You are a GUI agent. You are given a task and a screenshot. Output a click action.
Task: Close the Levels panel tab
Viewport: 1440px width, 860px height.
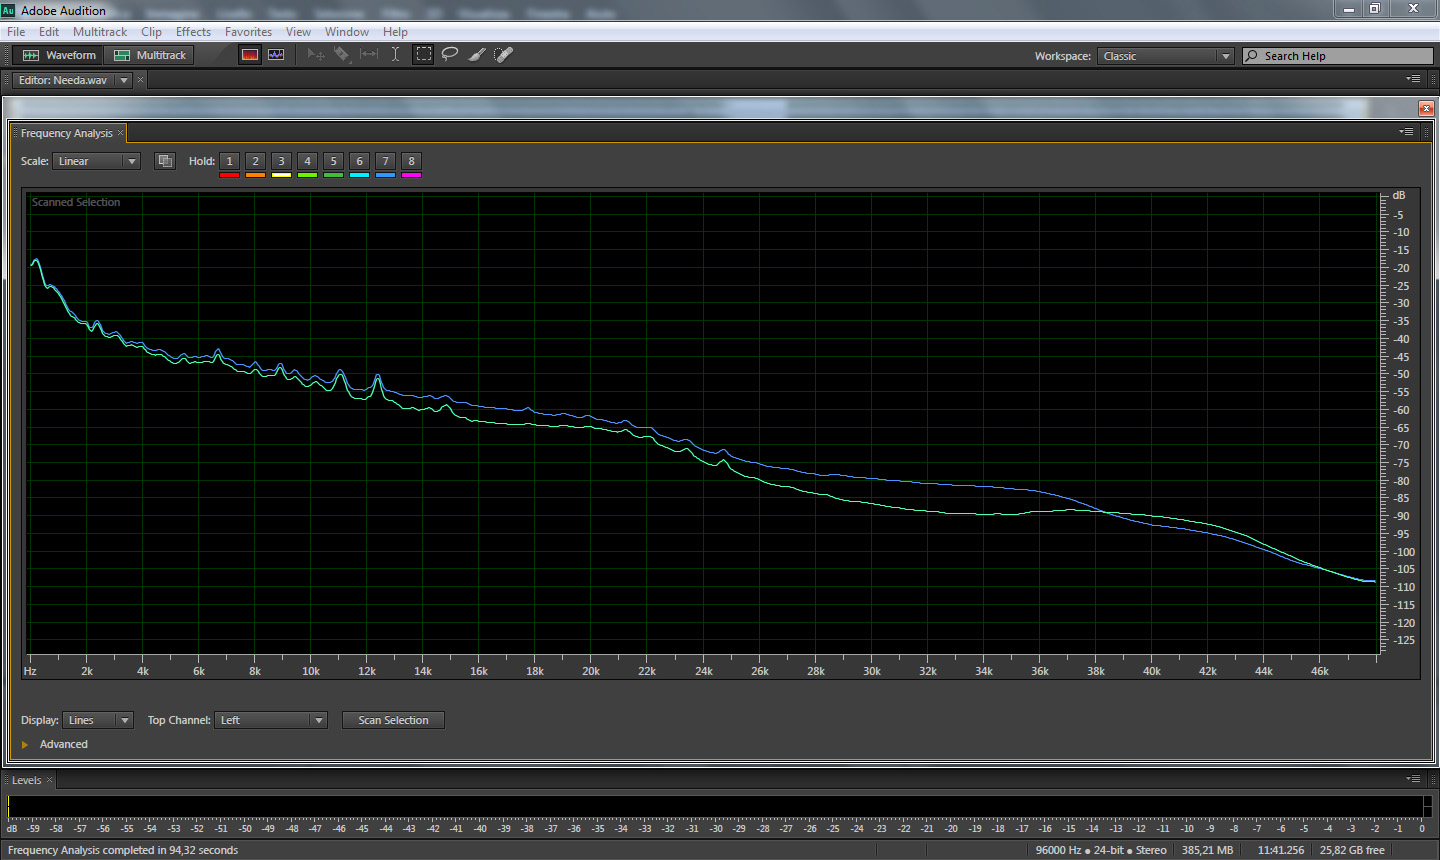coord(49,780)
